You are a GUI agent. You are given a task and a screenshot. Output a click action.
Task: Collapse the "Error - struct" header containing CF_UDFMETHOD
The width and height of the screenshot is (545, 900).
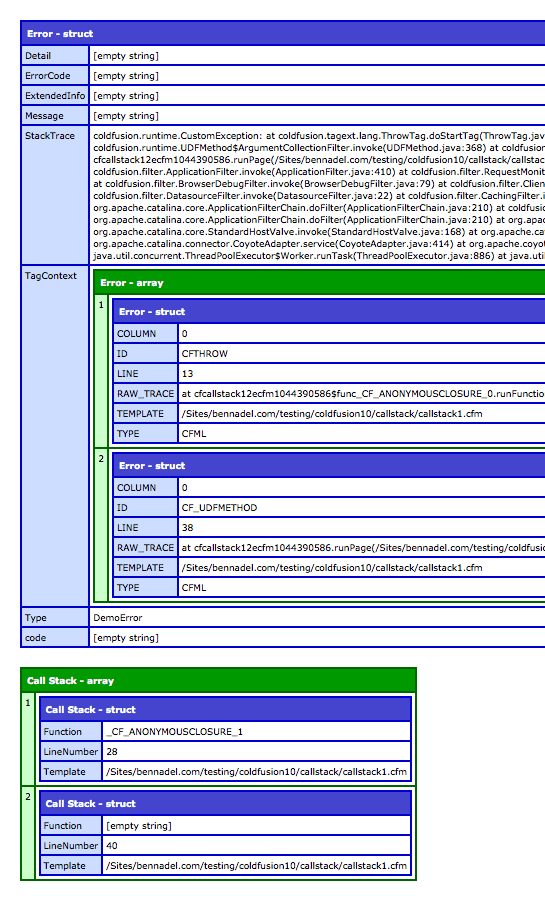[329, 465]
